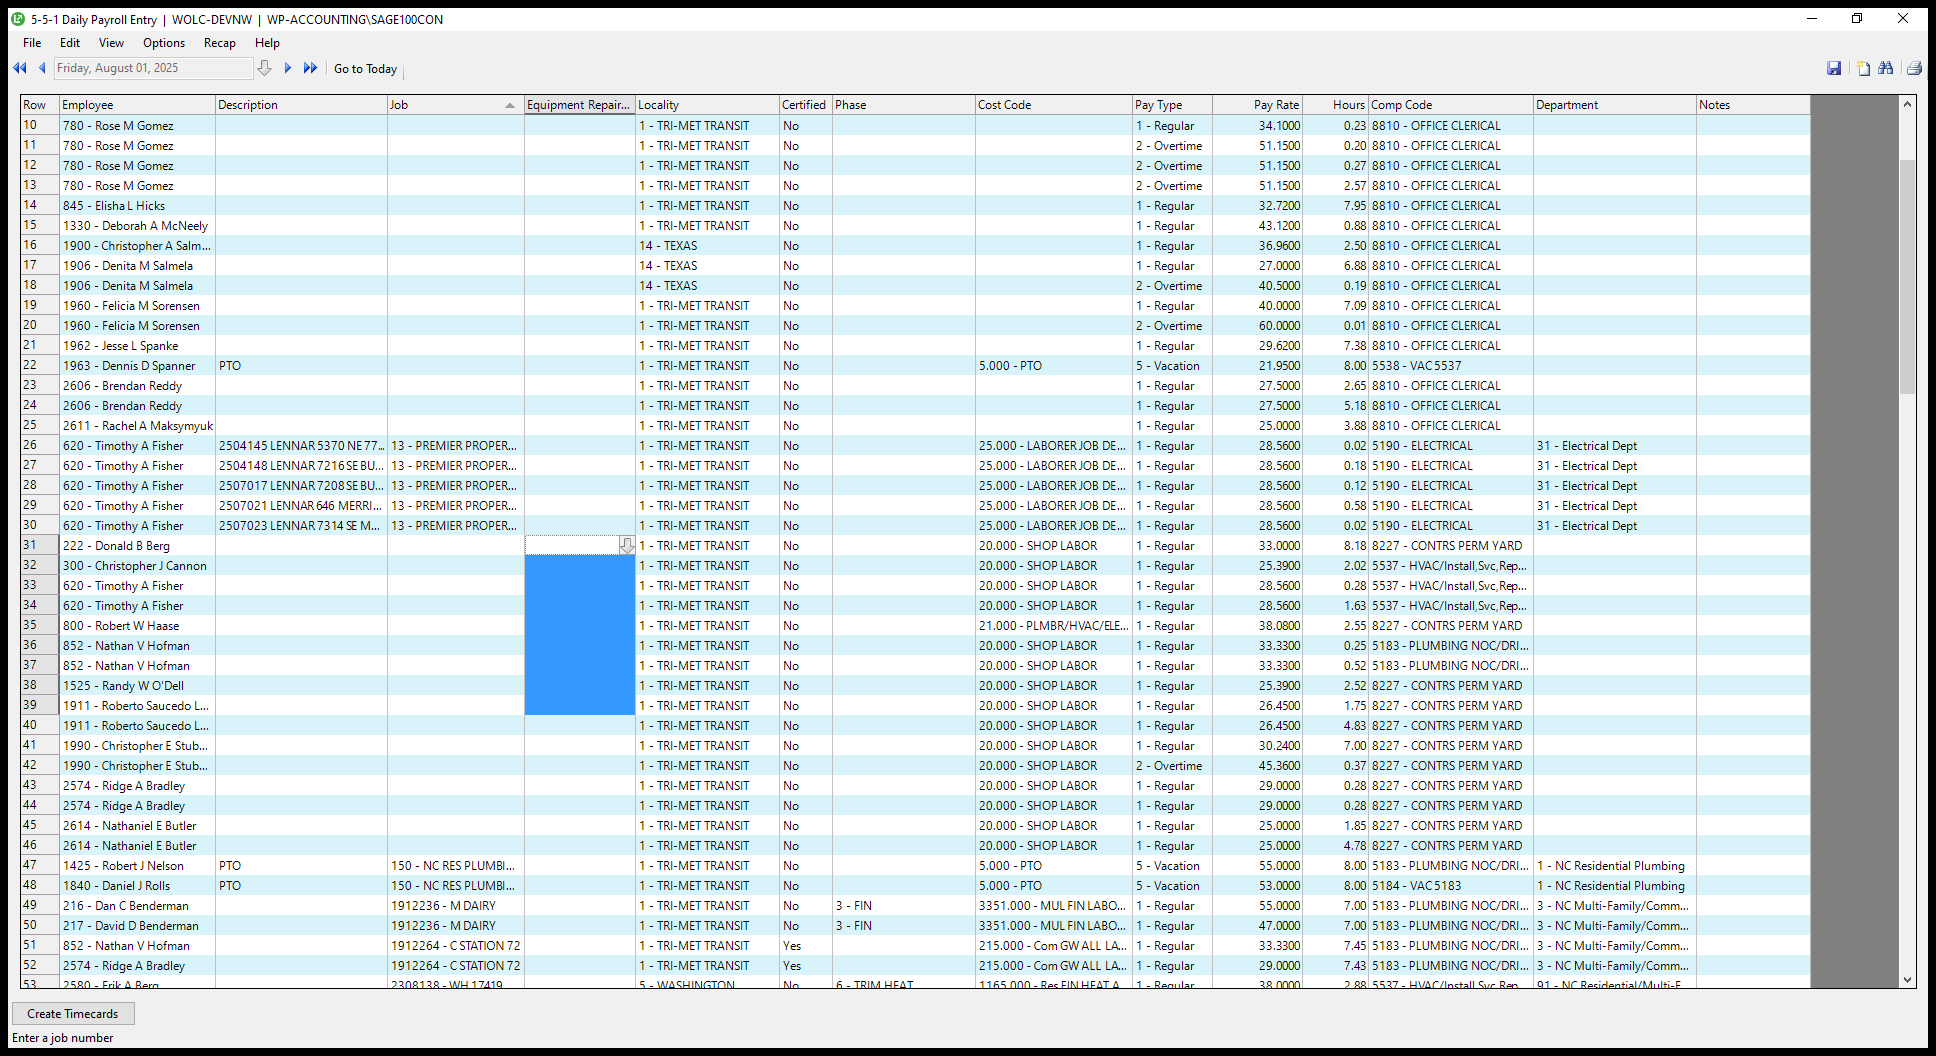Advance to the next day arrow
The image size is (1936, 1056).
[x=288, y=68]
